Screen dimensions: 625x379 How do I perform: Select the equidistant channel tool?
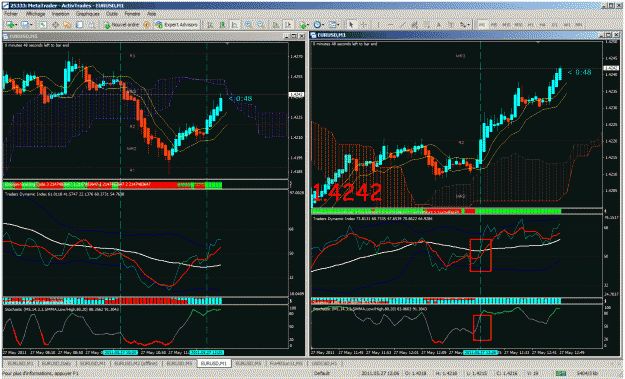[x=415, y=25]
